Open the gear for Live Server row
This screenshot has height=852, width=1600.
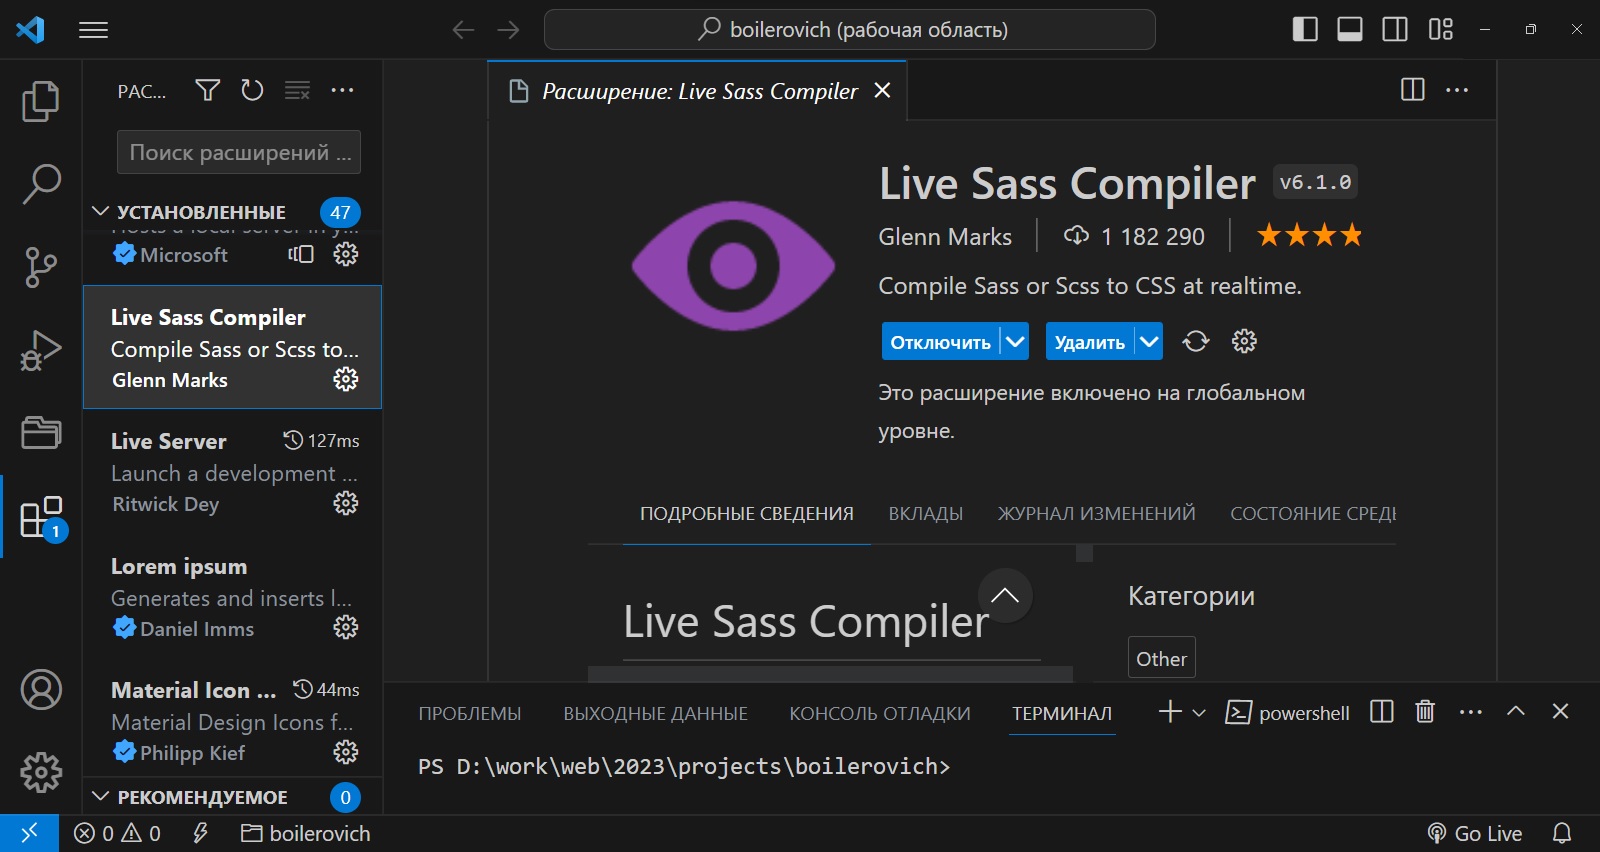point(346,503)
